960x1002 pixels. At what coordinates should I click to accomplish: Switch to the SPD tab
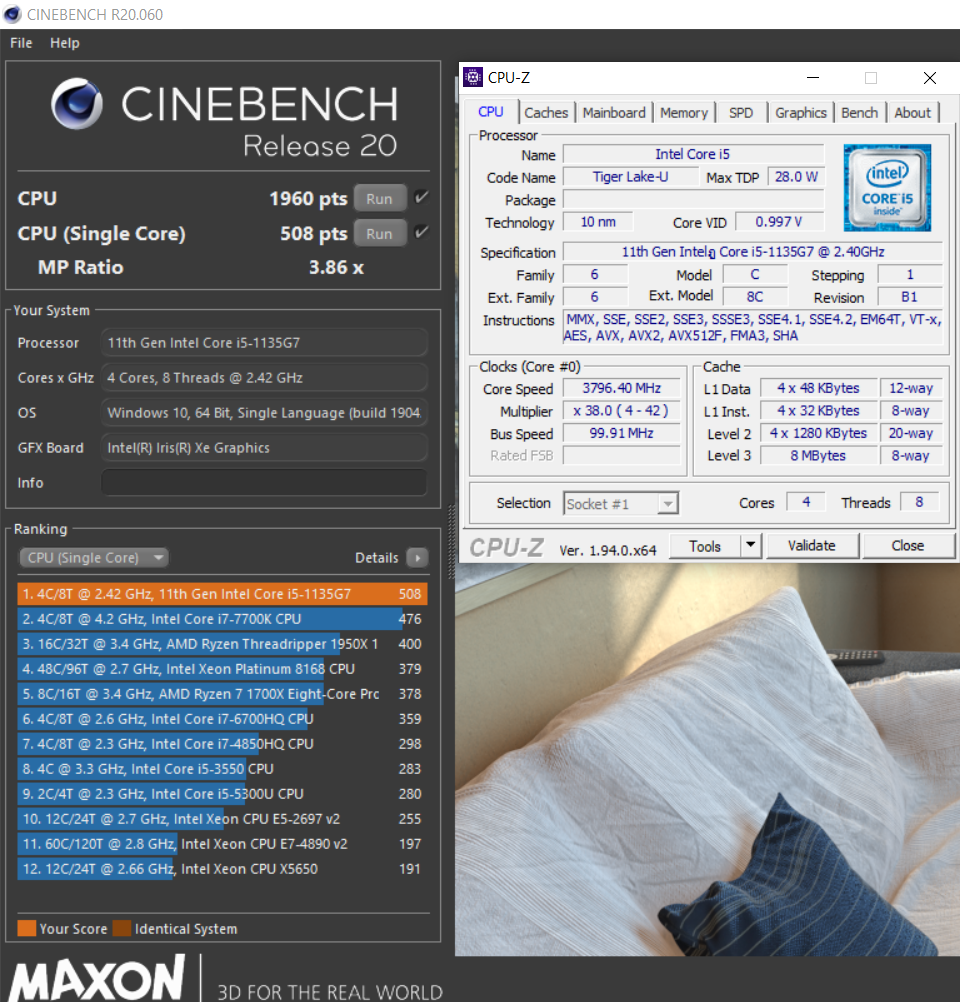coord(741,112)
